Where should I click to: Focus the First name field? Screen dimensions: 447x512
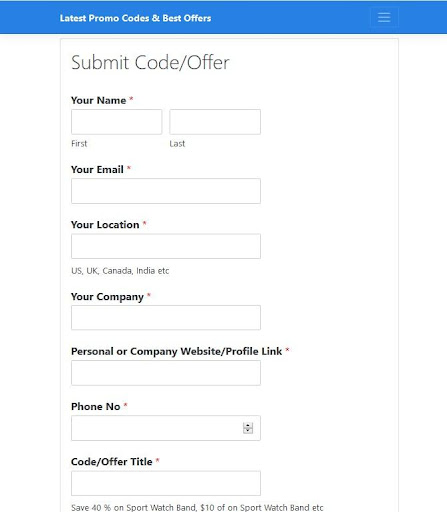pos(116,122)
